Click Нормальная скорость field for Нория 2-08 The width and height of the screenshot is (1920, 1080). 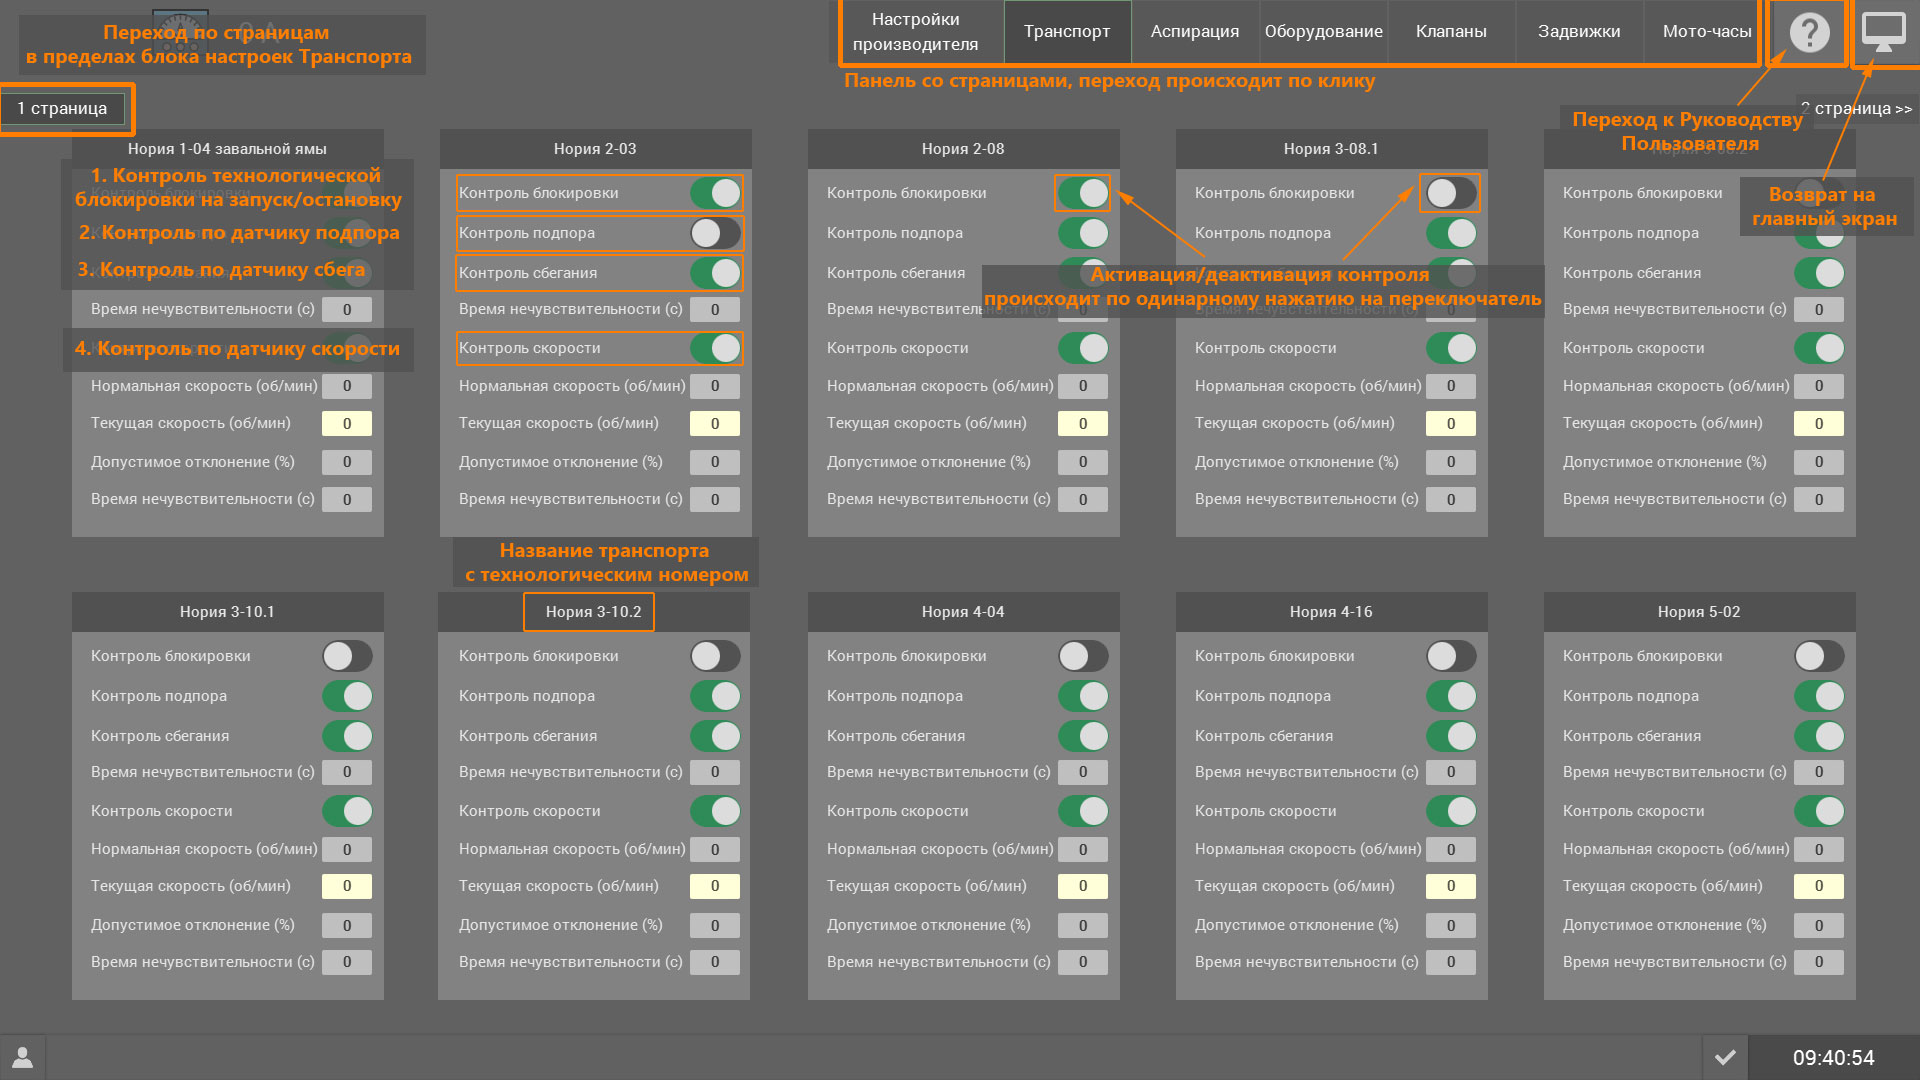[1083, 386]
